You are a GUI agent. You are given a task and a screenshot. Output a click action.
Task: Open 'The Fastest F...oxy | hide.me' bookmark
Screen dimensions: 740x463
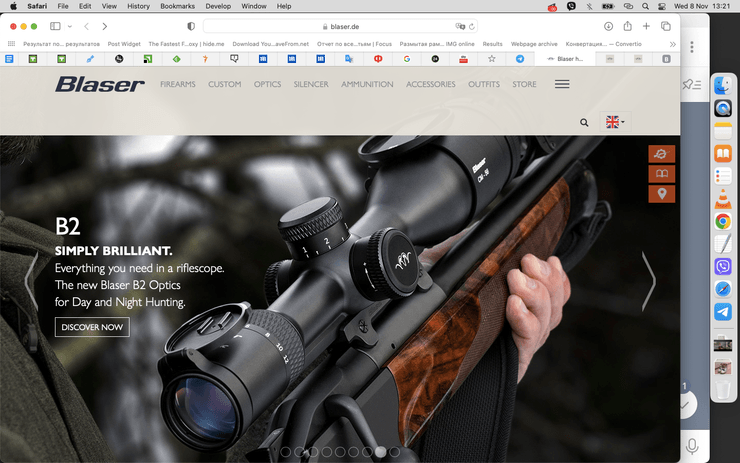click(x=186, y=44)
